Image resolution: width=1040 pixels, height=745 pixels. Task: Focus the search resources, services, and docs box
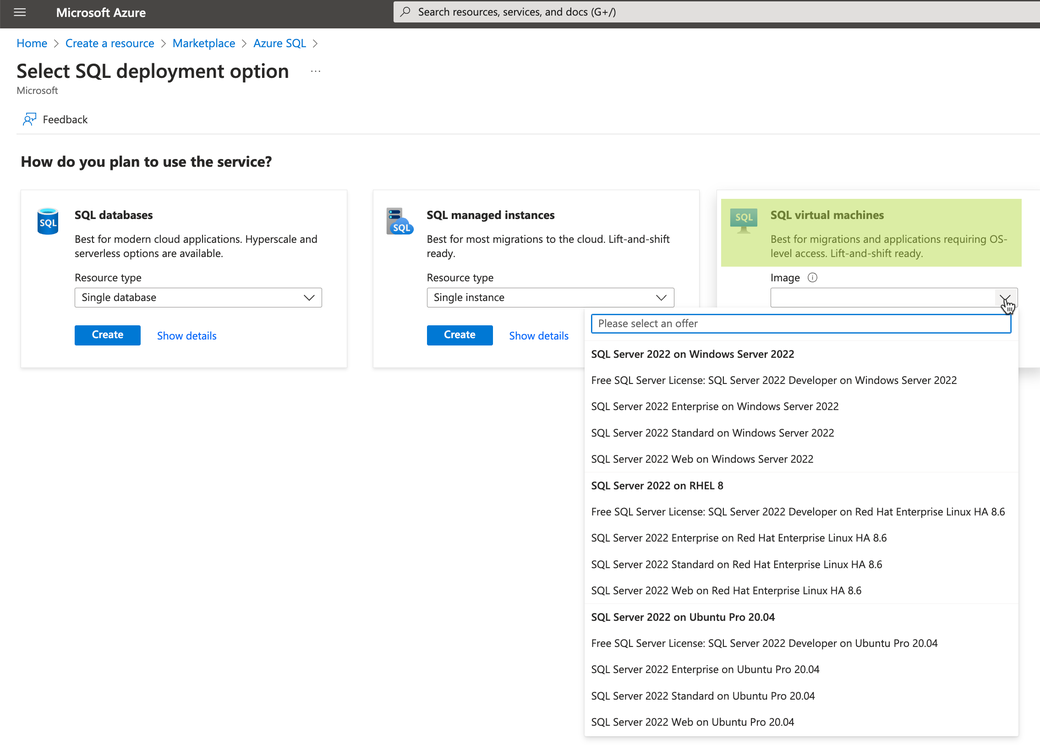(x=716, y=12)
